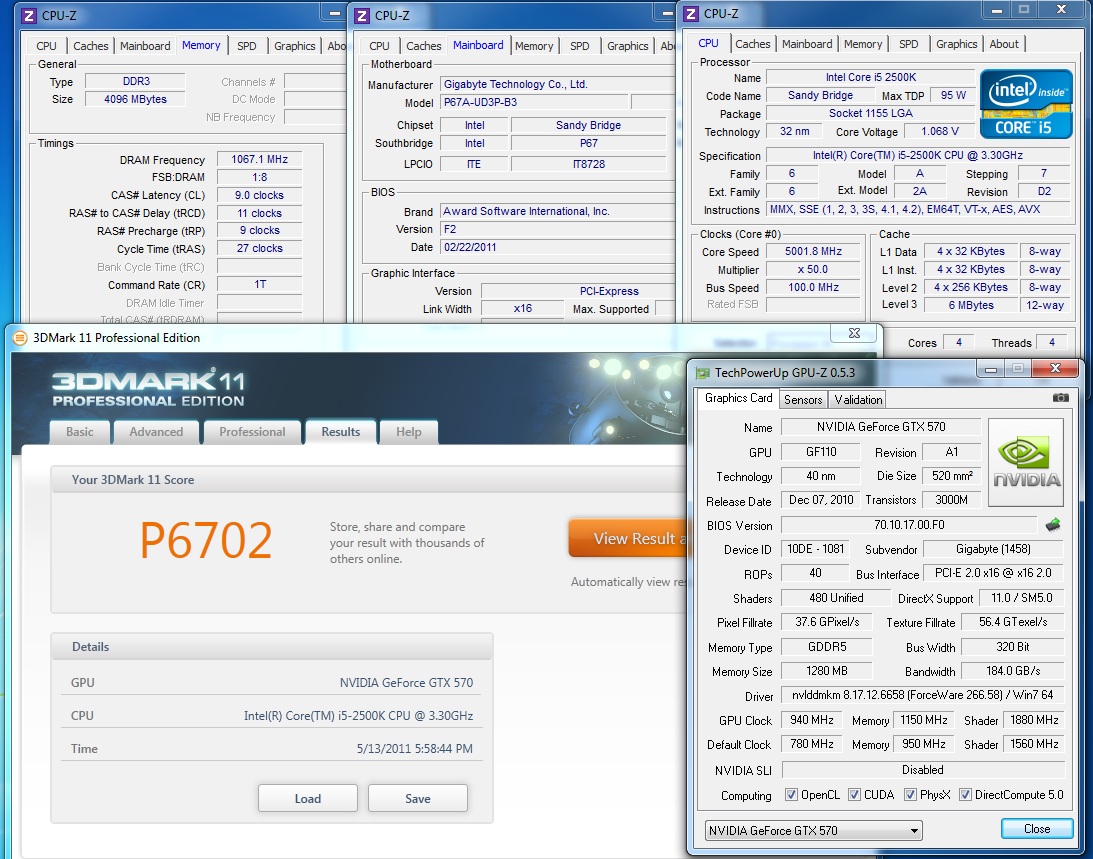Click the CPU-Z icon of the rightmost window
Image resolution: width=1093 pixels, height=859 pixels.
[691, 13]
